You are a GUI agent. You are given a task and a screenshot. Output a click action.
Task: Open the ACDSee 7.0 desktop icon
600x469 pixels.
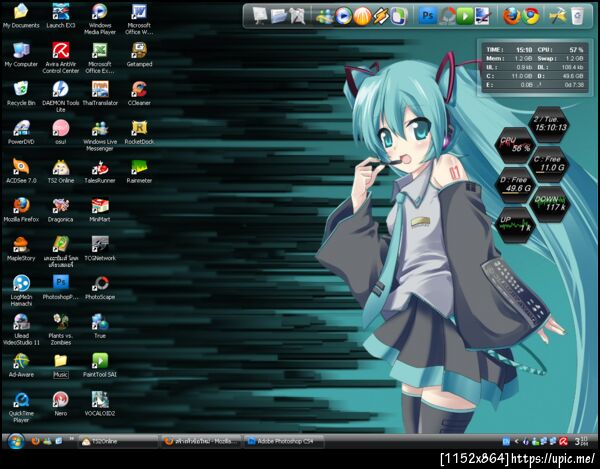click(21, 171)
